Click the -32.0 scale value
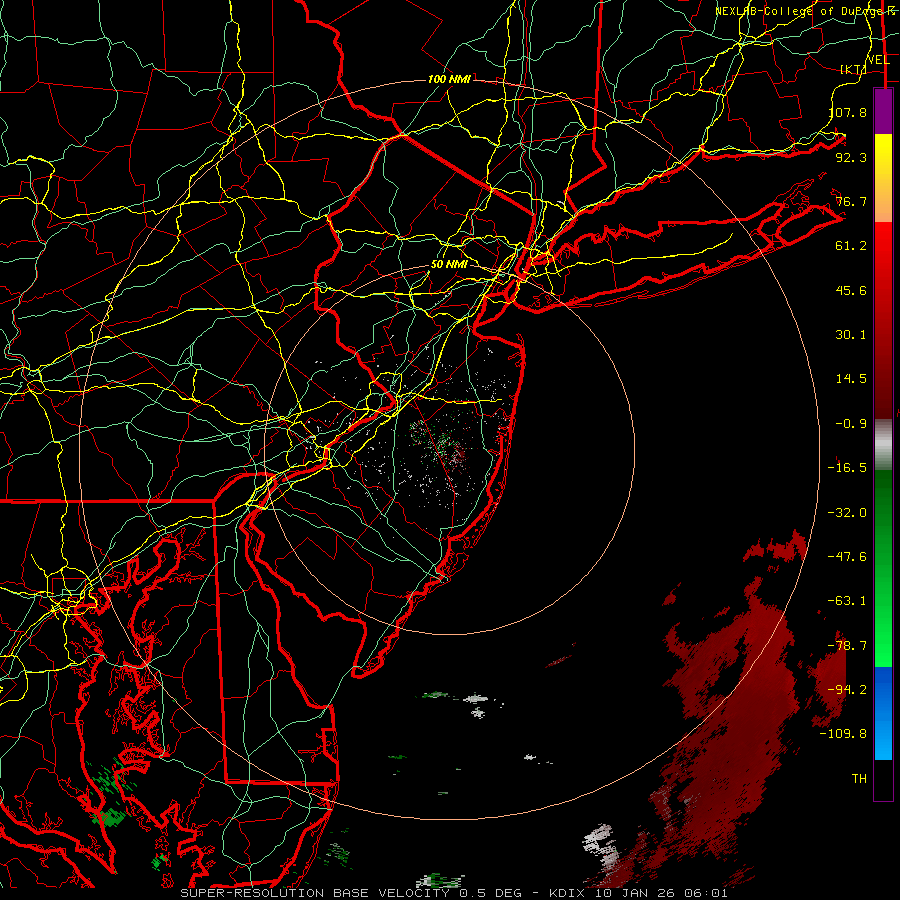The width and height of the screenshot is (900, 900). pos(847,513)
